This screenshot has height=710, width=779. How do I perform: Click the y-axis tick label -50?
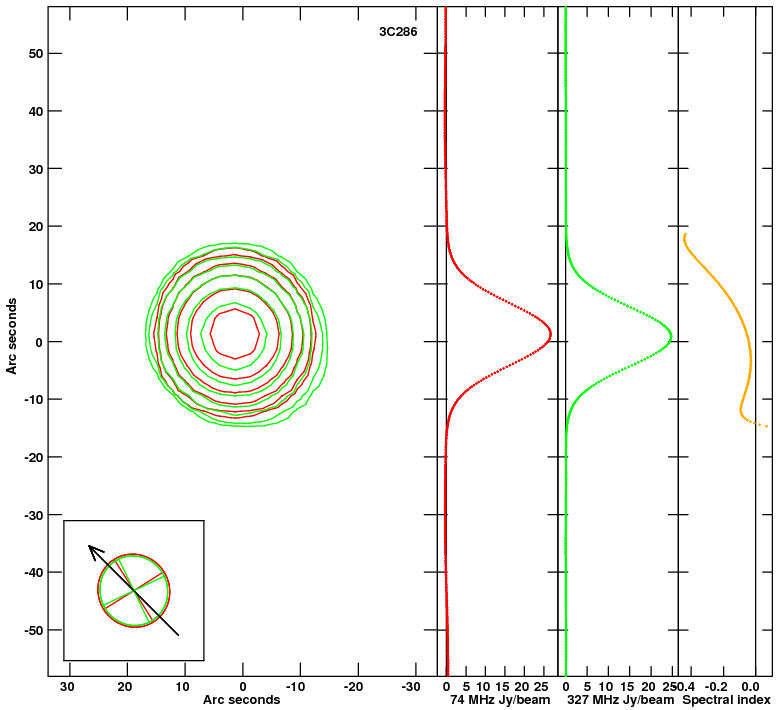pos(34,630)
